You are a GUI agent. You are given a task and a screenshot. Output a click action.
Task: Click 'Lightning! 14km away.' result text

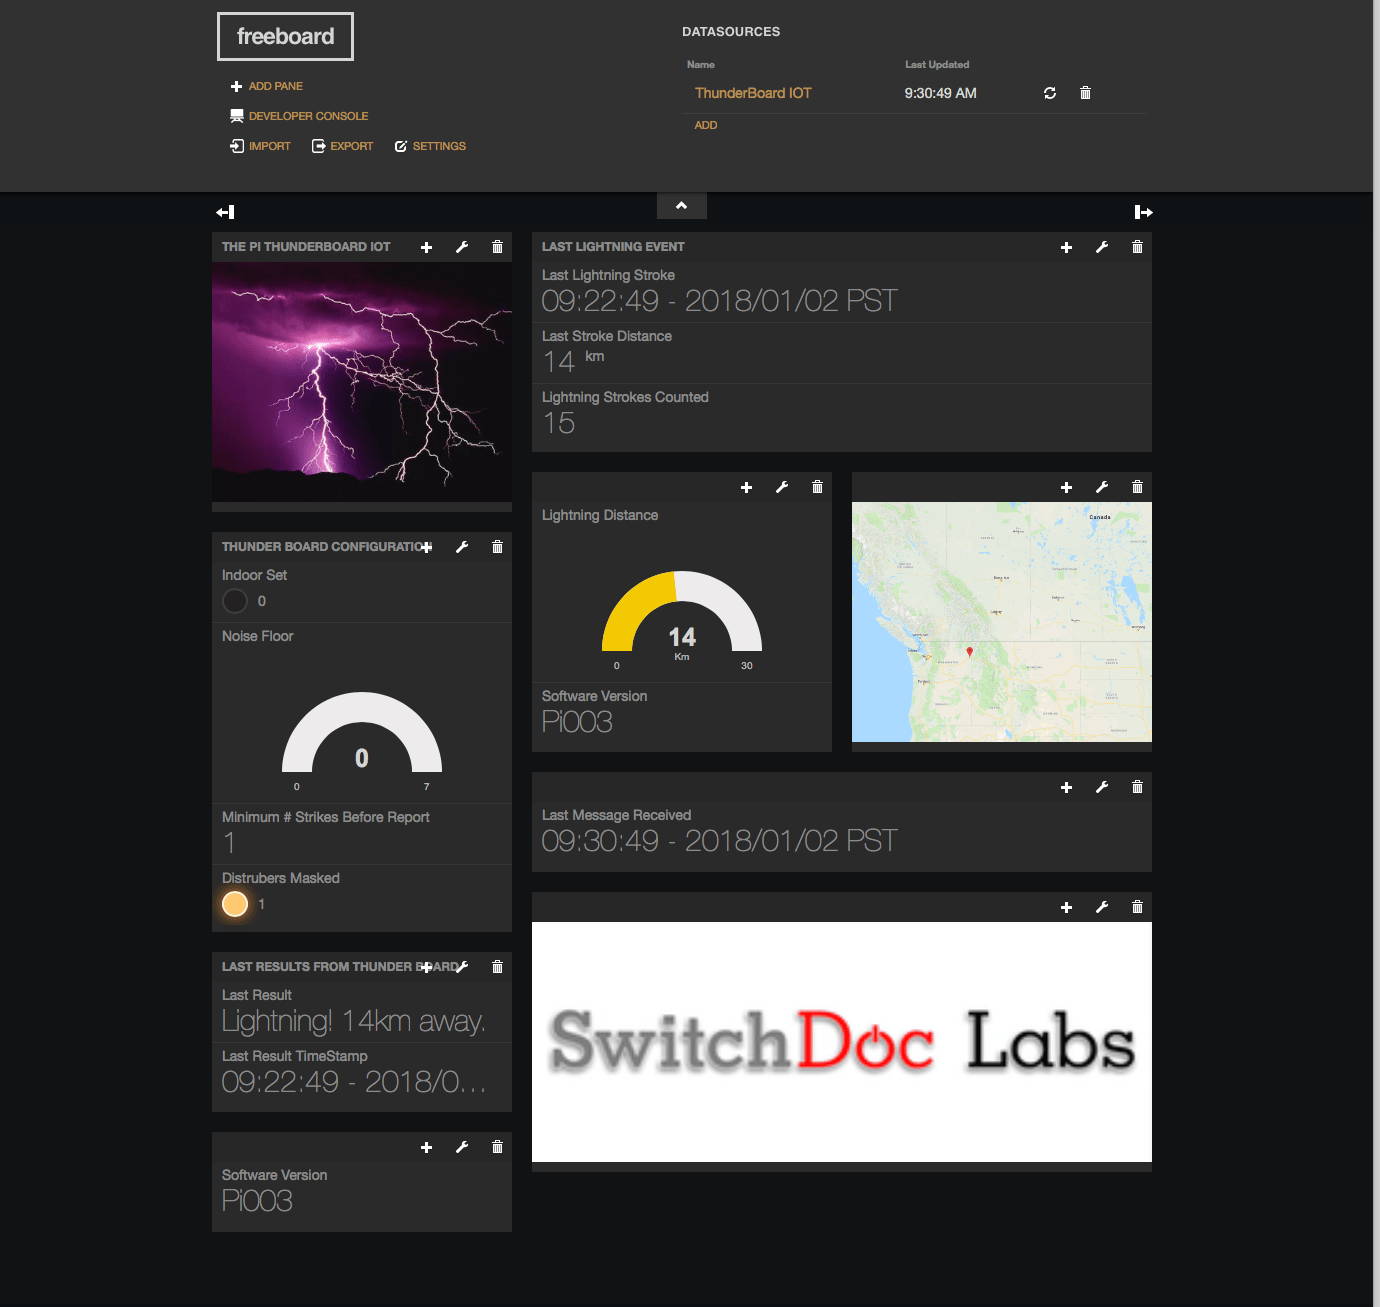click(354, 1021)
